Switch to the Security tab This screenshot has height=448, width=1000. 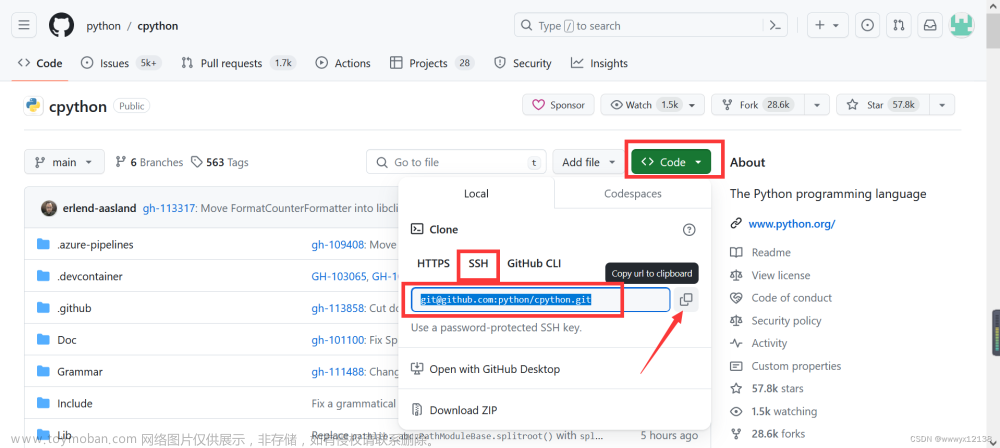click(x=522, y=63)
